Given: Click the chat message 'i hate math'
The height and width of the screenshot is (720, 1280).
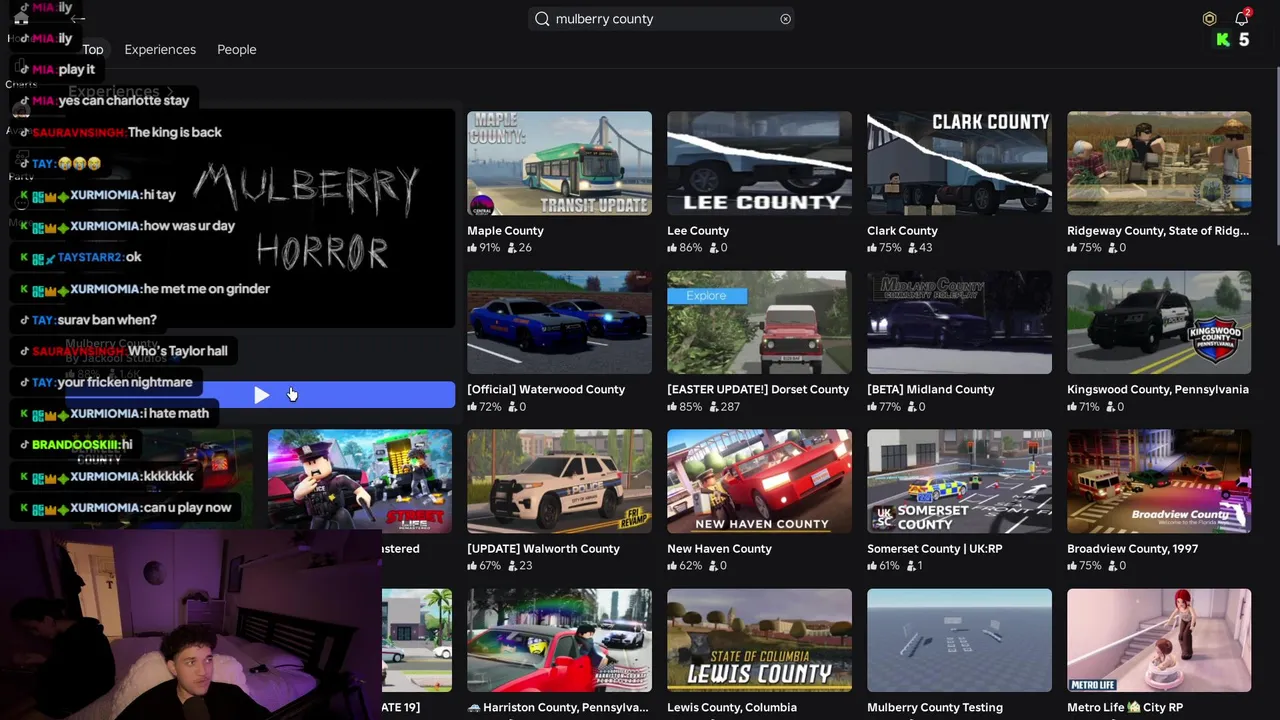Looking at the screenshot, I should click(x=176, y=413).
